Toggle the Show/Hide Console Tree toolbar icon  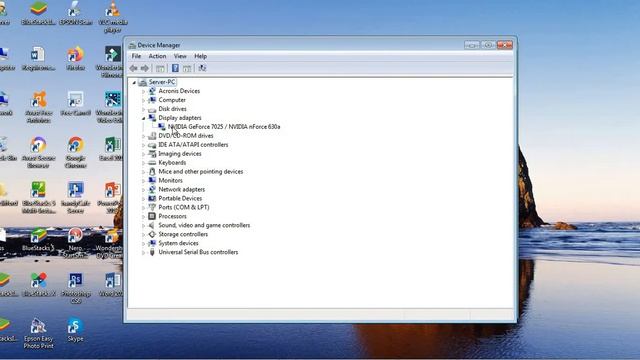click(x=160, y=68)
